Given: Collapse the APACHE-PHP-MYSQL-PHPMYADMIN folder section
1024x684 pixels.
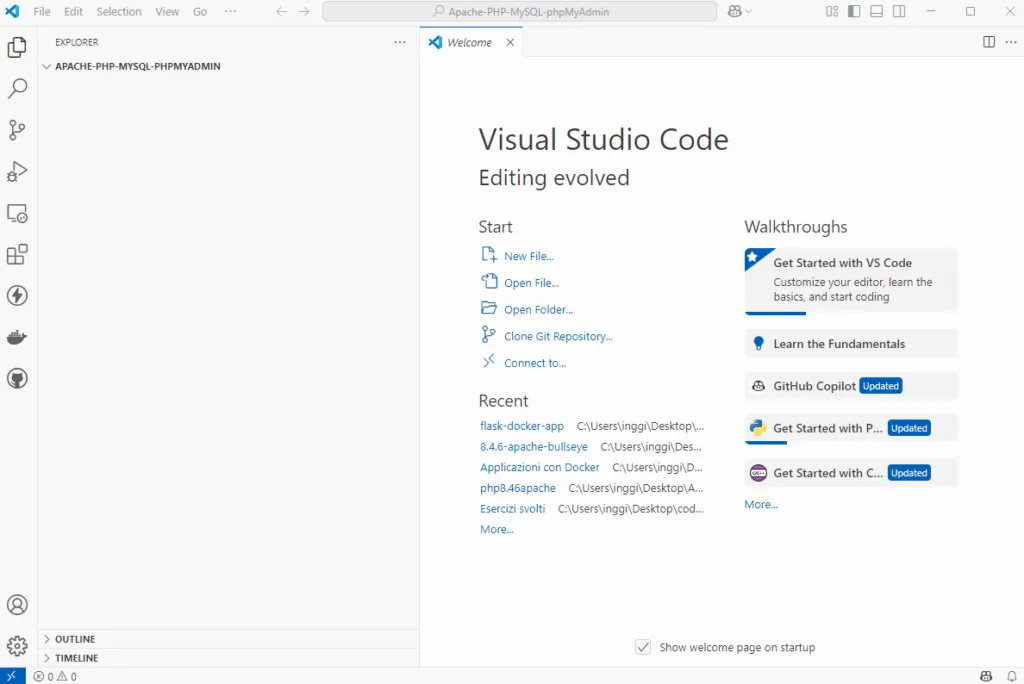Looking at the screenshot, I should 228,66.
